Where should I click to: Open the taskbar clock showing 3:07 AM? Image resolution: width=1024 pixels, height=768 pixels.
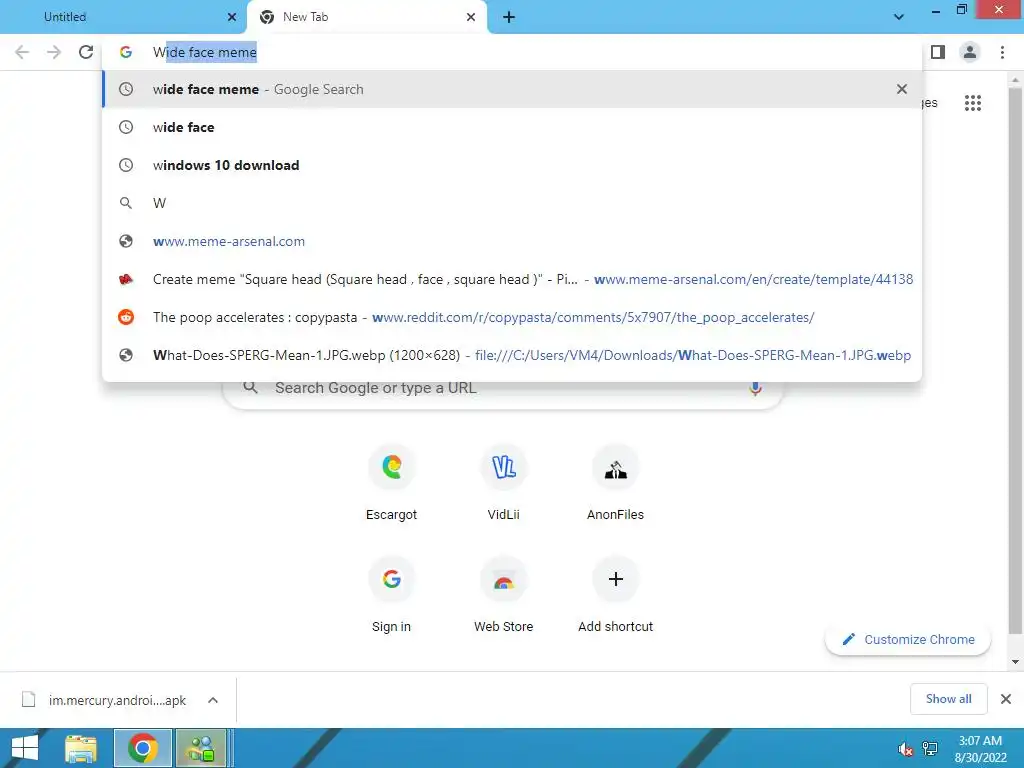click(x=980, y=749)
